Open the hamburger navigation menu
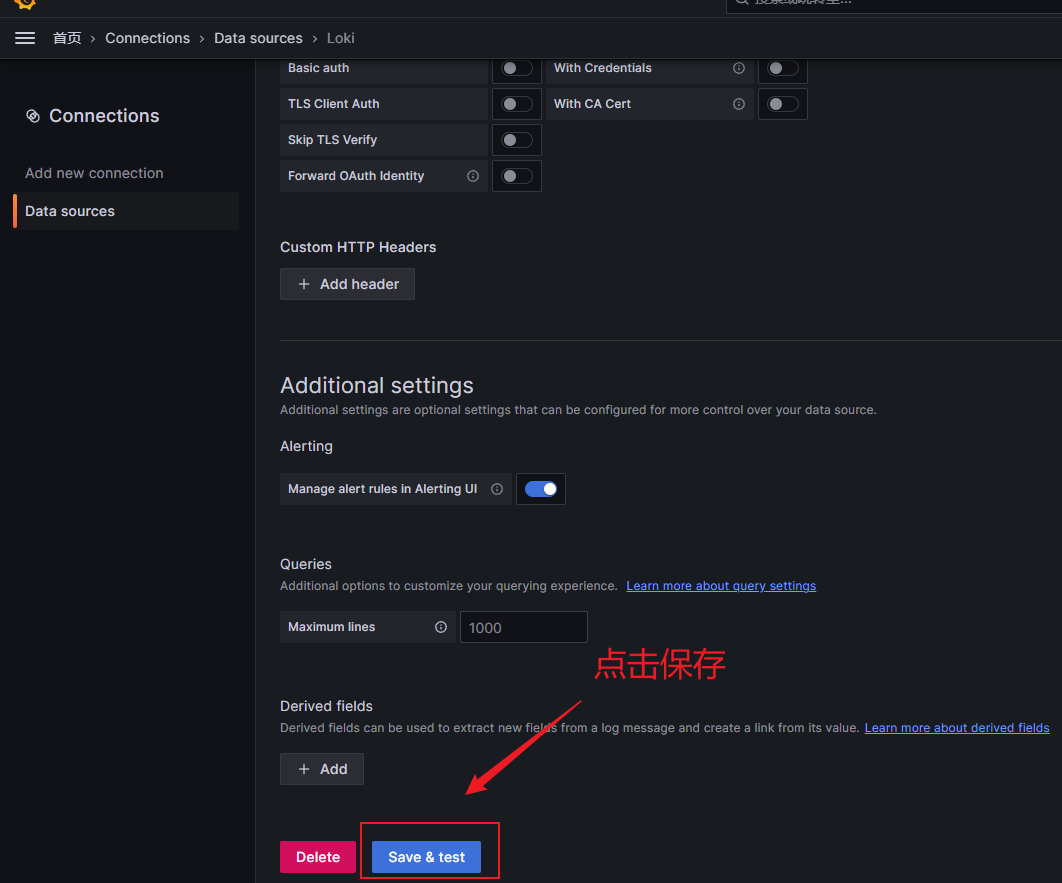 pyautogui.click(x=25, y=38)
